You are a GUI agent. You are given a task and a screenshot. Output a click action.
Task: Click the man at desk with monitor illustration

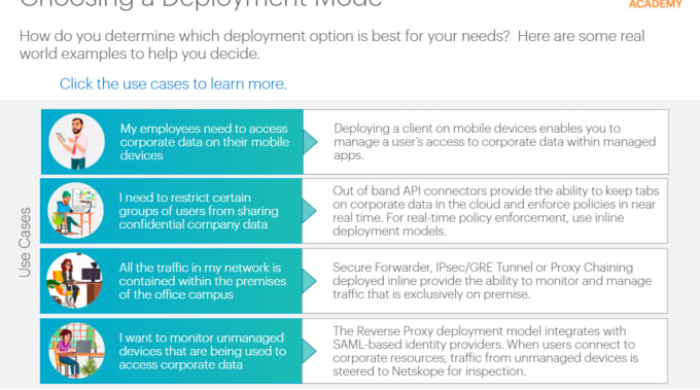[x=75, y=211]
